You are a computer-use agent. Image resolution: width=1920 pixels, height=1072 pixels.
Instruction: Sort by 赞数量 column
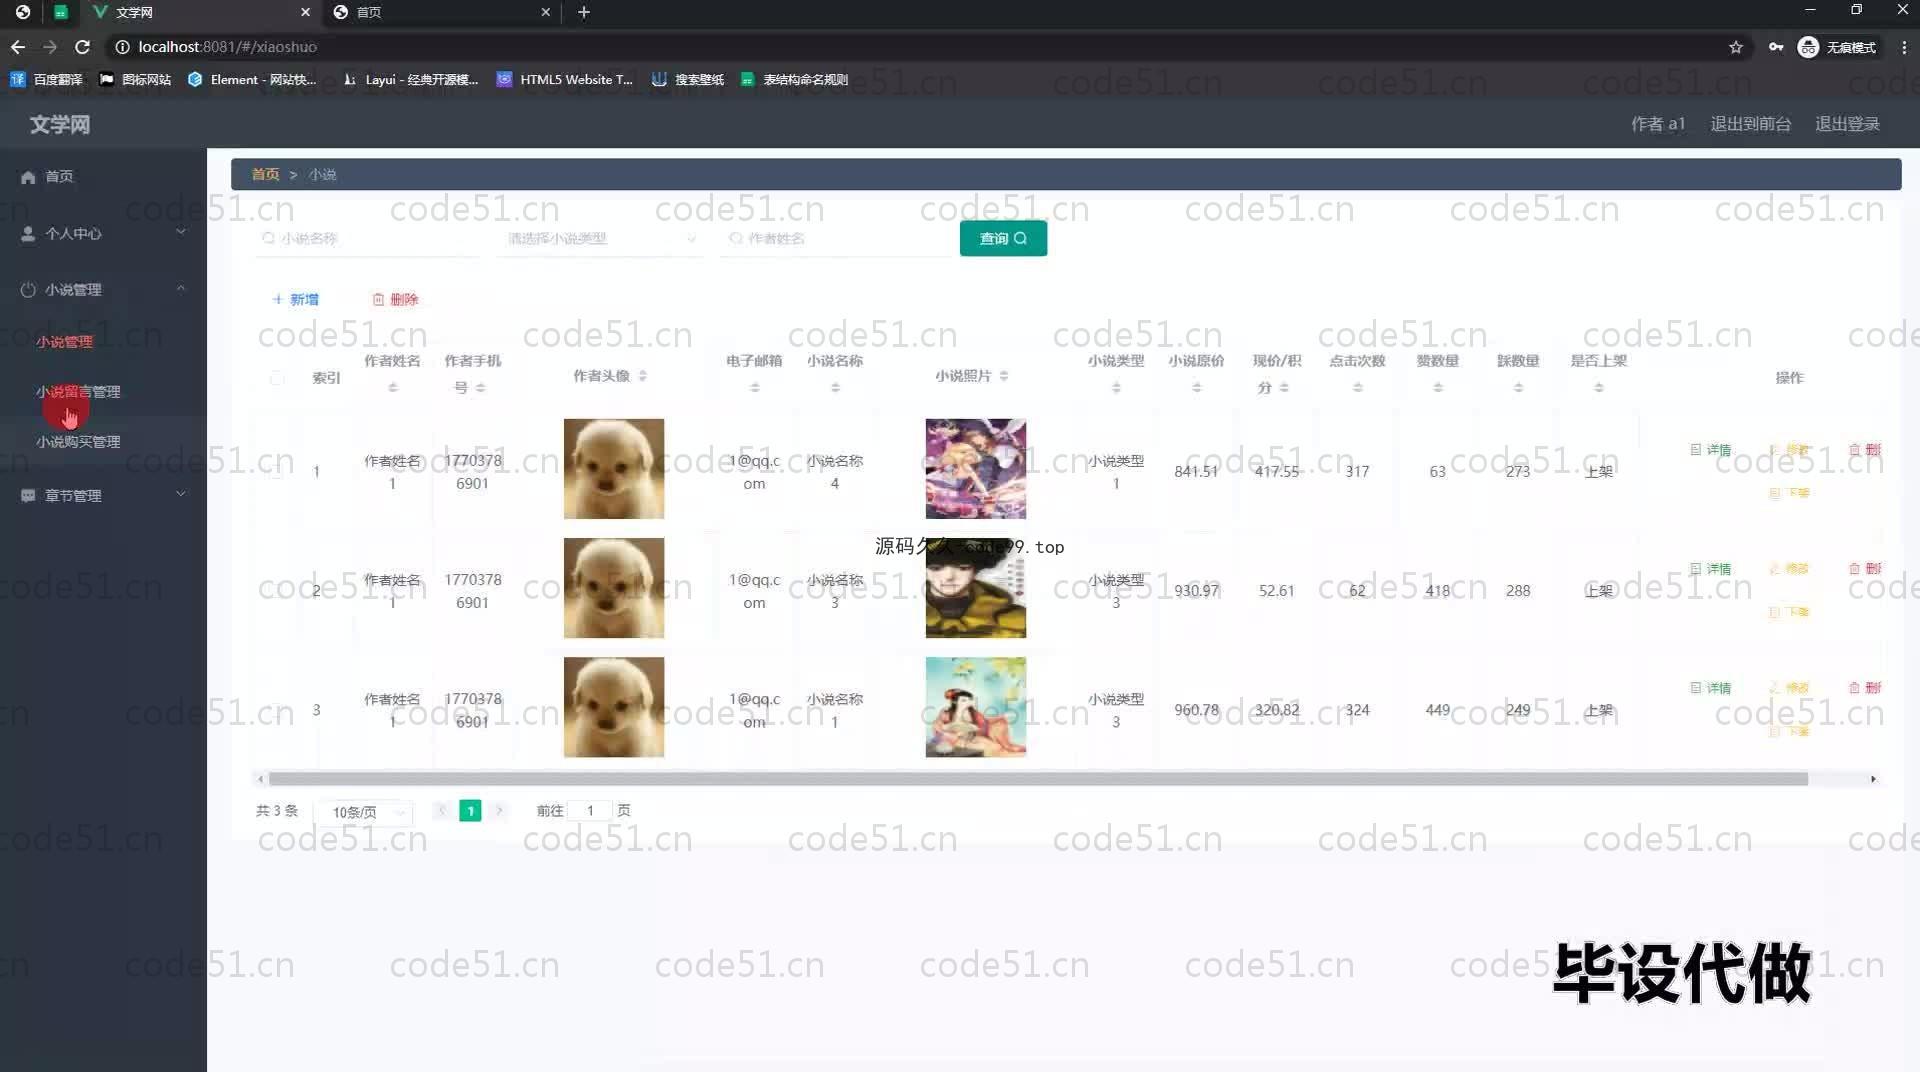[x=1438, y=388]
